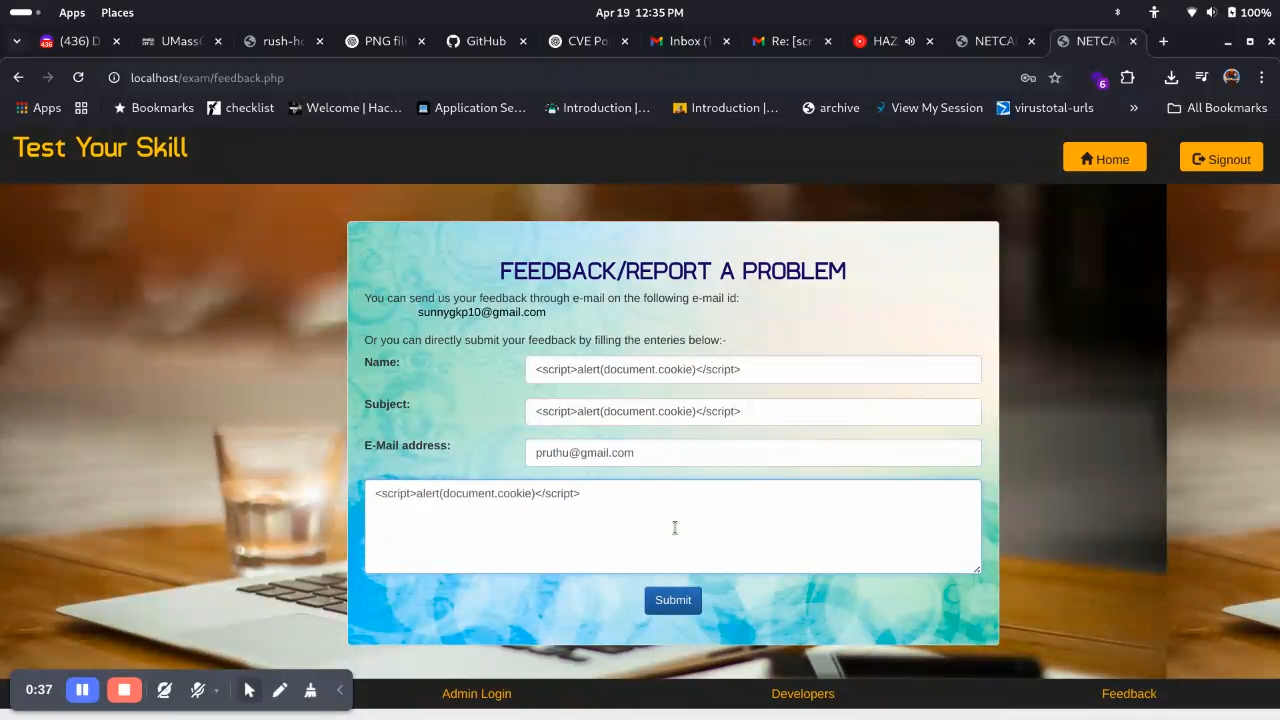Open the All Bookmarks folder
1280x720 pixels.
[1217, 108]
